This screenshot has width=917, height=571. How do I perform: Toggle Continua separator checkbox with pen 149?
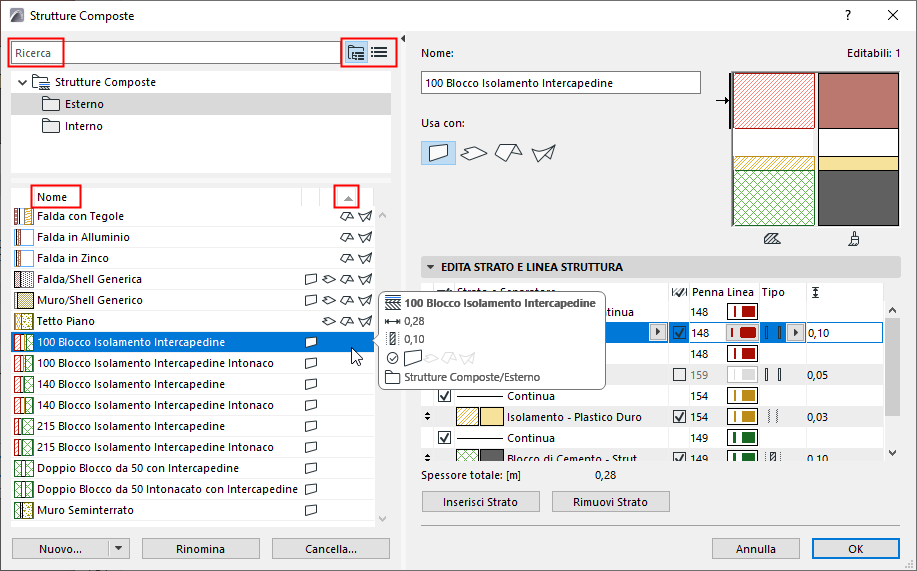coord(444,438)
